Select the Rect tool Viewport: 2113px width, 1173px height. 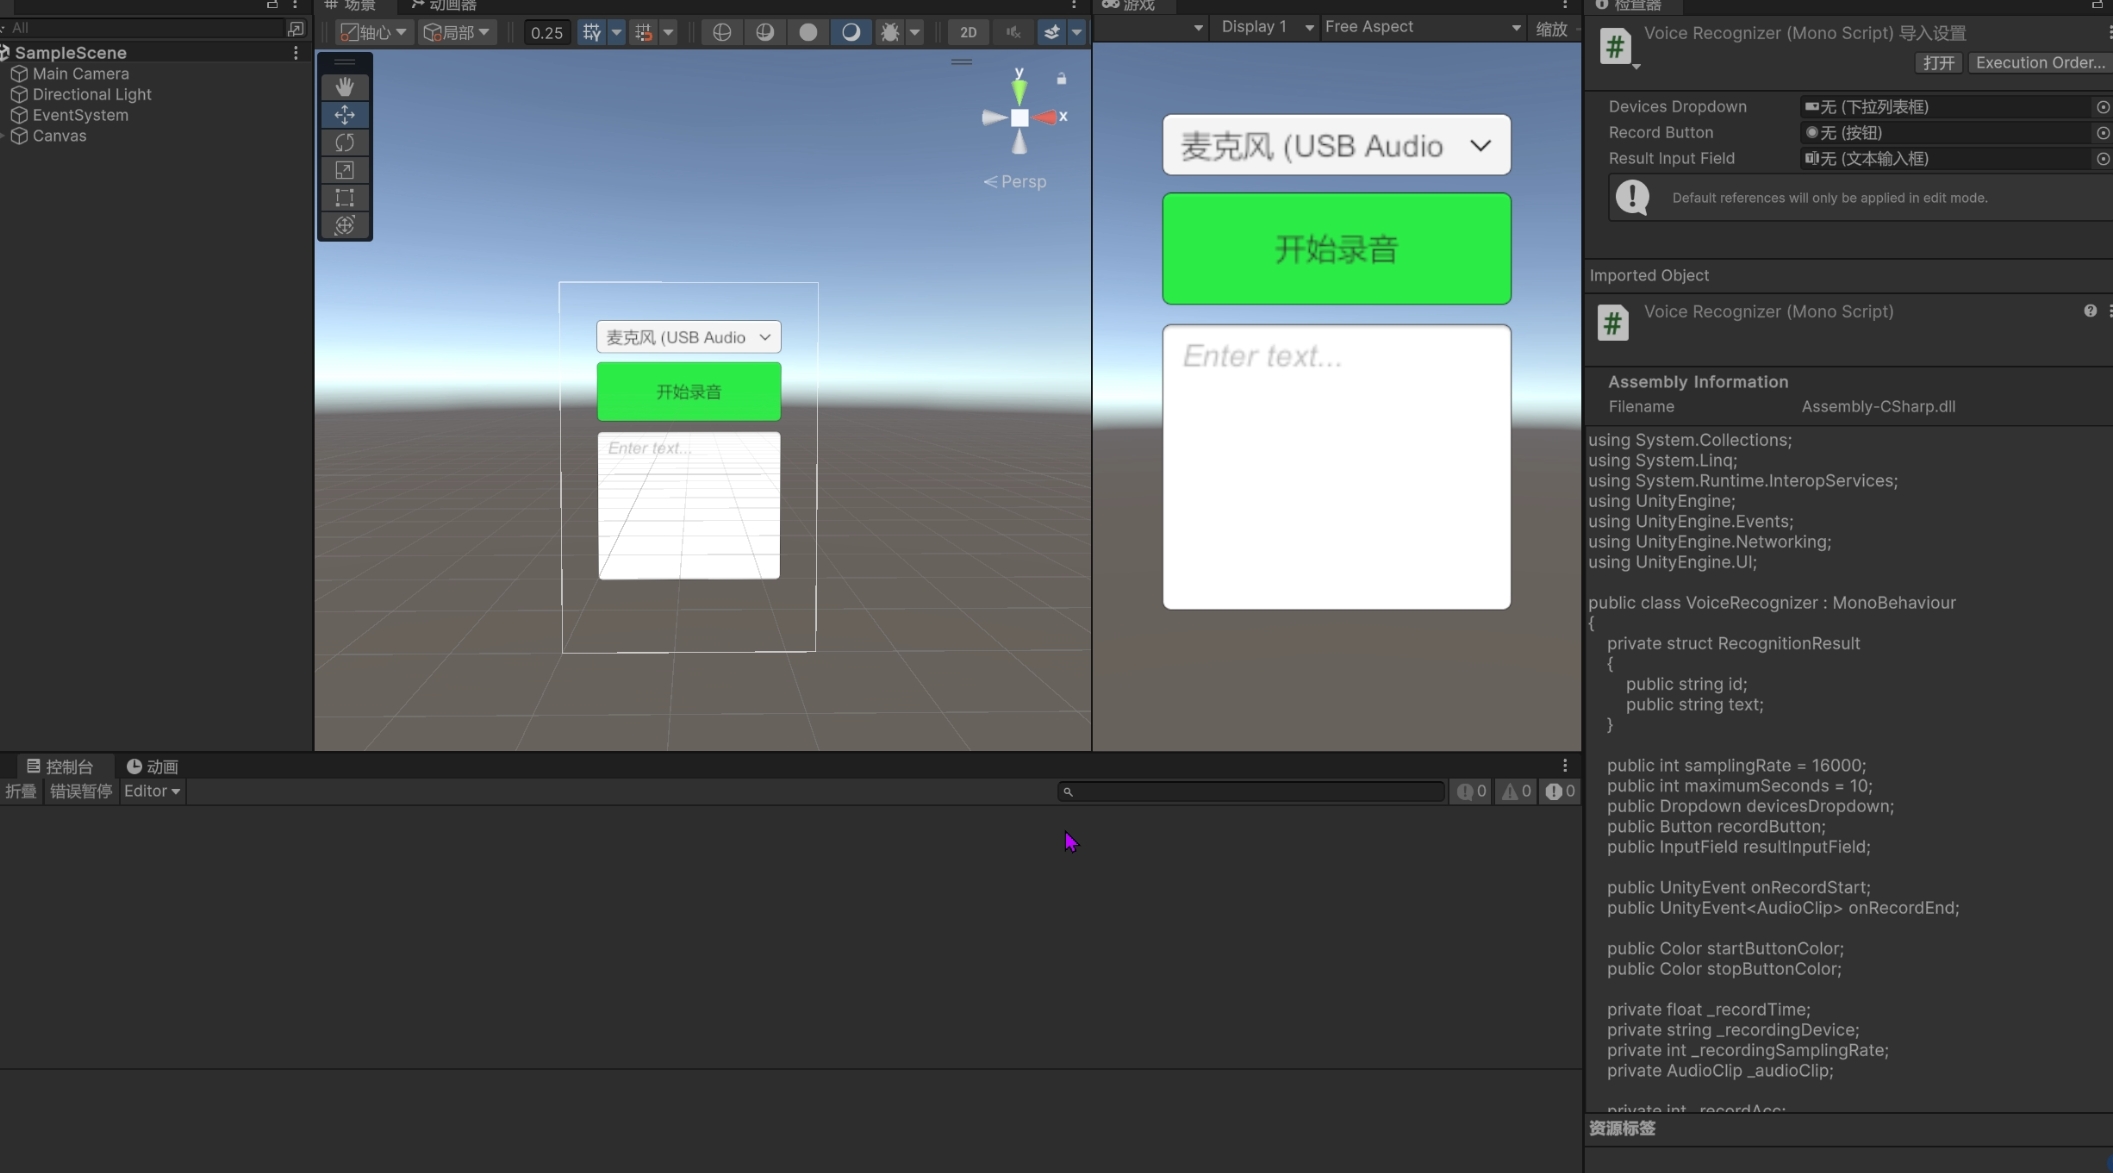[344, 198]
